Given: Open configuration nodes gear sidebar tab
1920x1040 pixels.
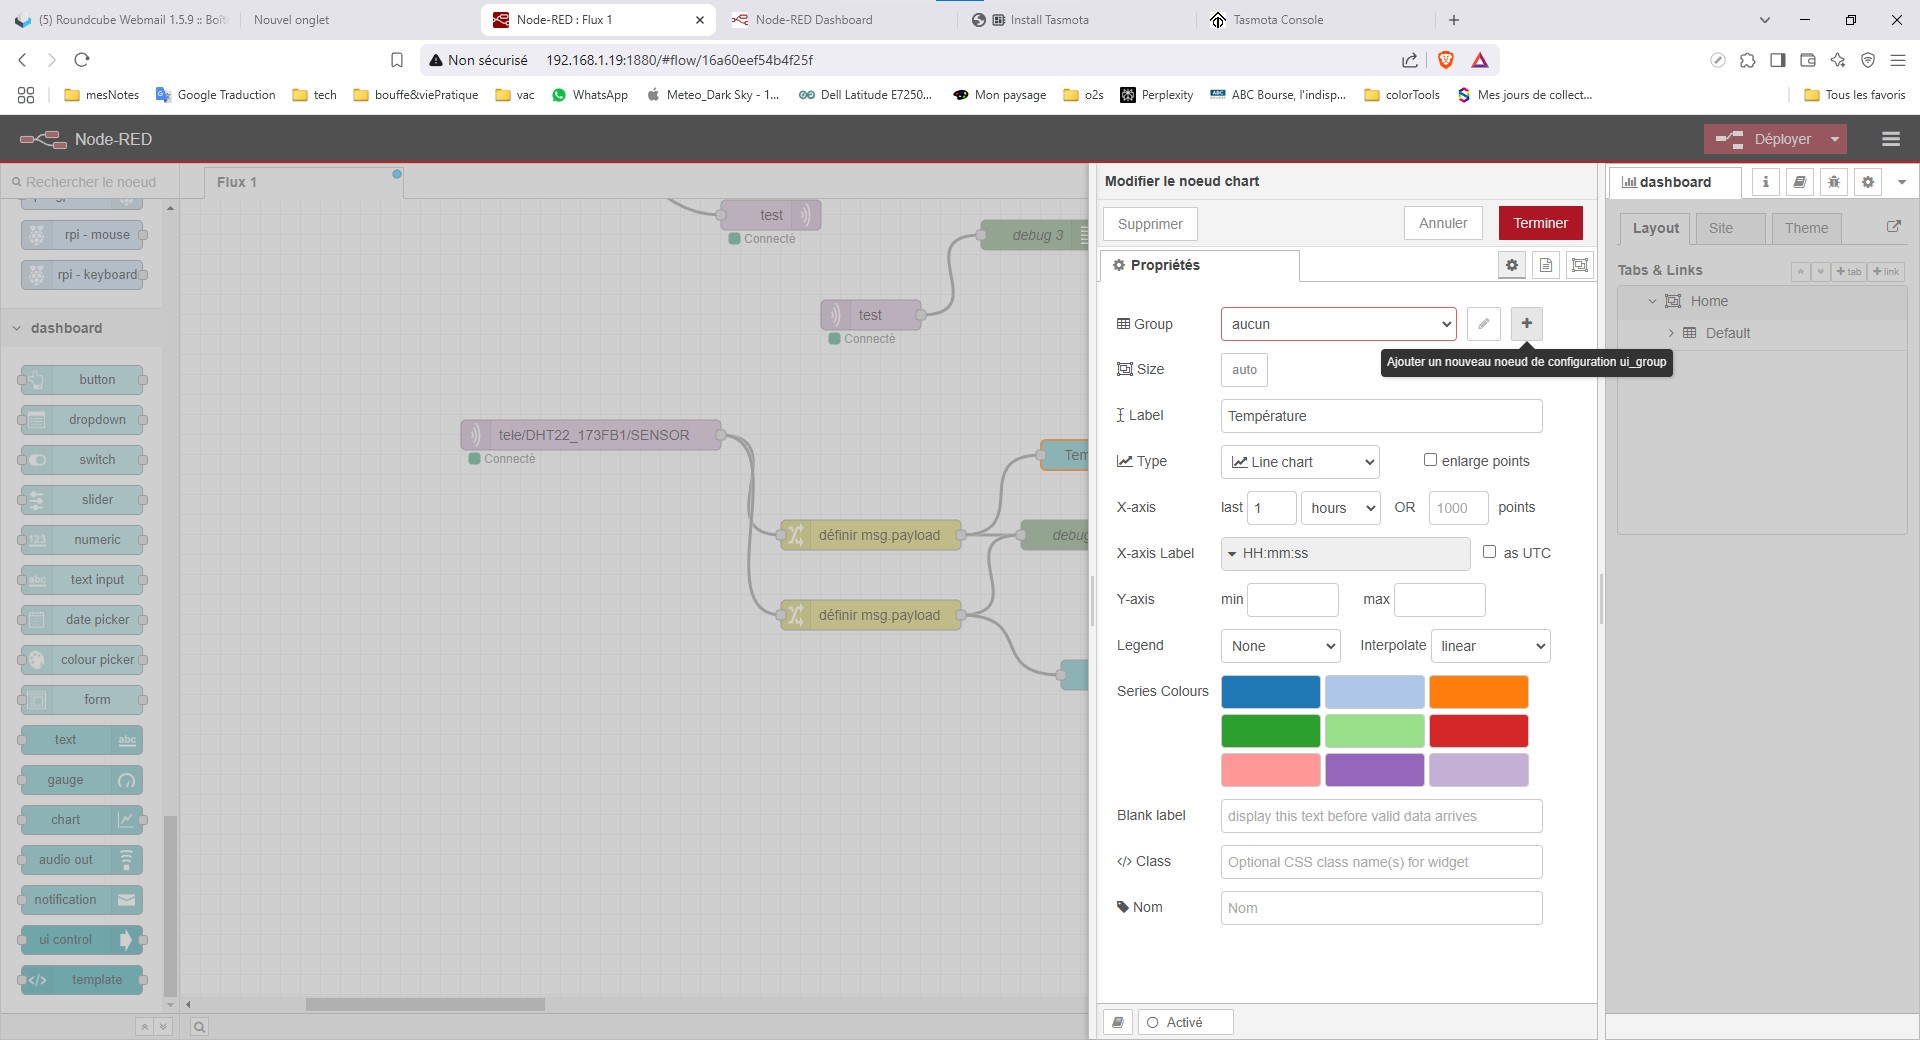Looking at the screenshot, I should tap(1867, 182).
